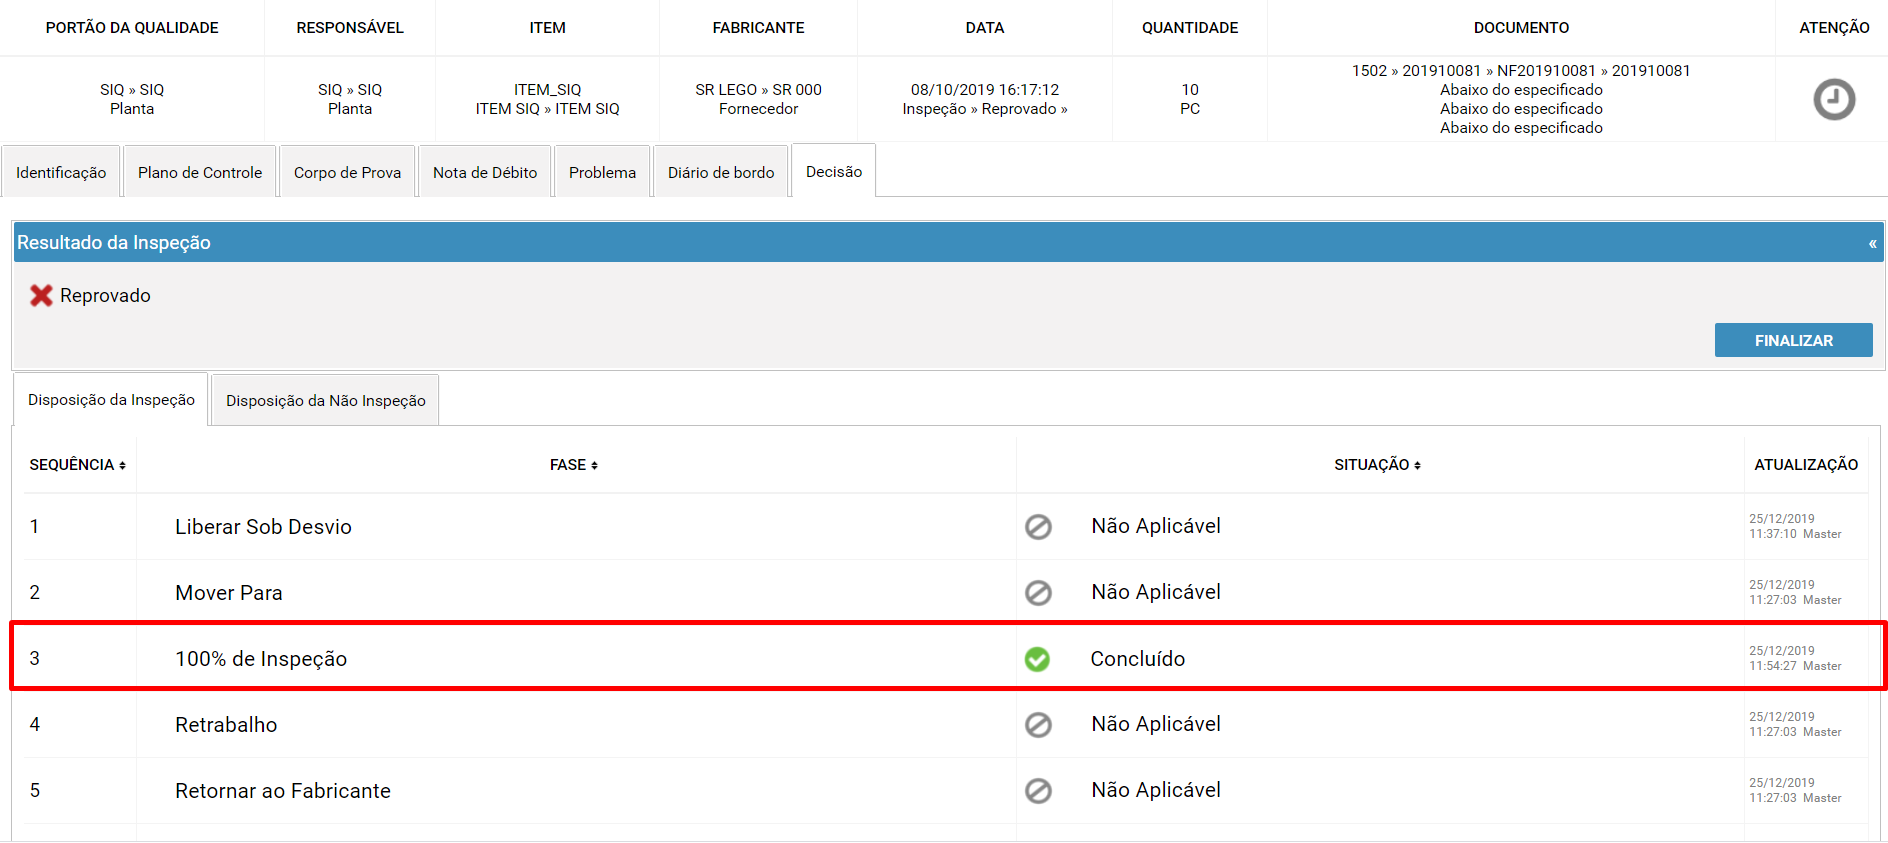Click the red X Reprovado icon
Viewport: 1888px width, 843px height.
coord(41,295)
